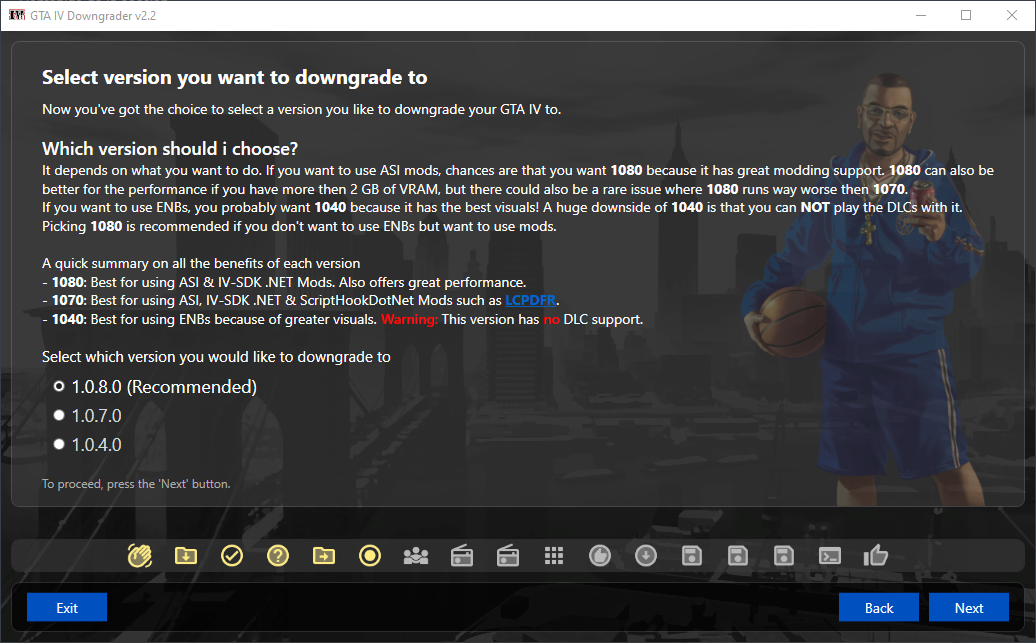This screenshot has width=1036, height=643.
Task: Click the gray pie chart circle step icon
Action: (x=600, y=556)
